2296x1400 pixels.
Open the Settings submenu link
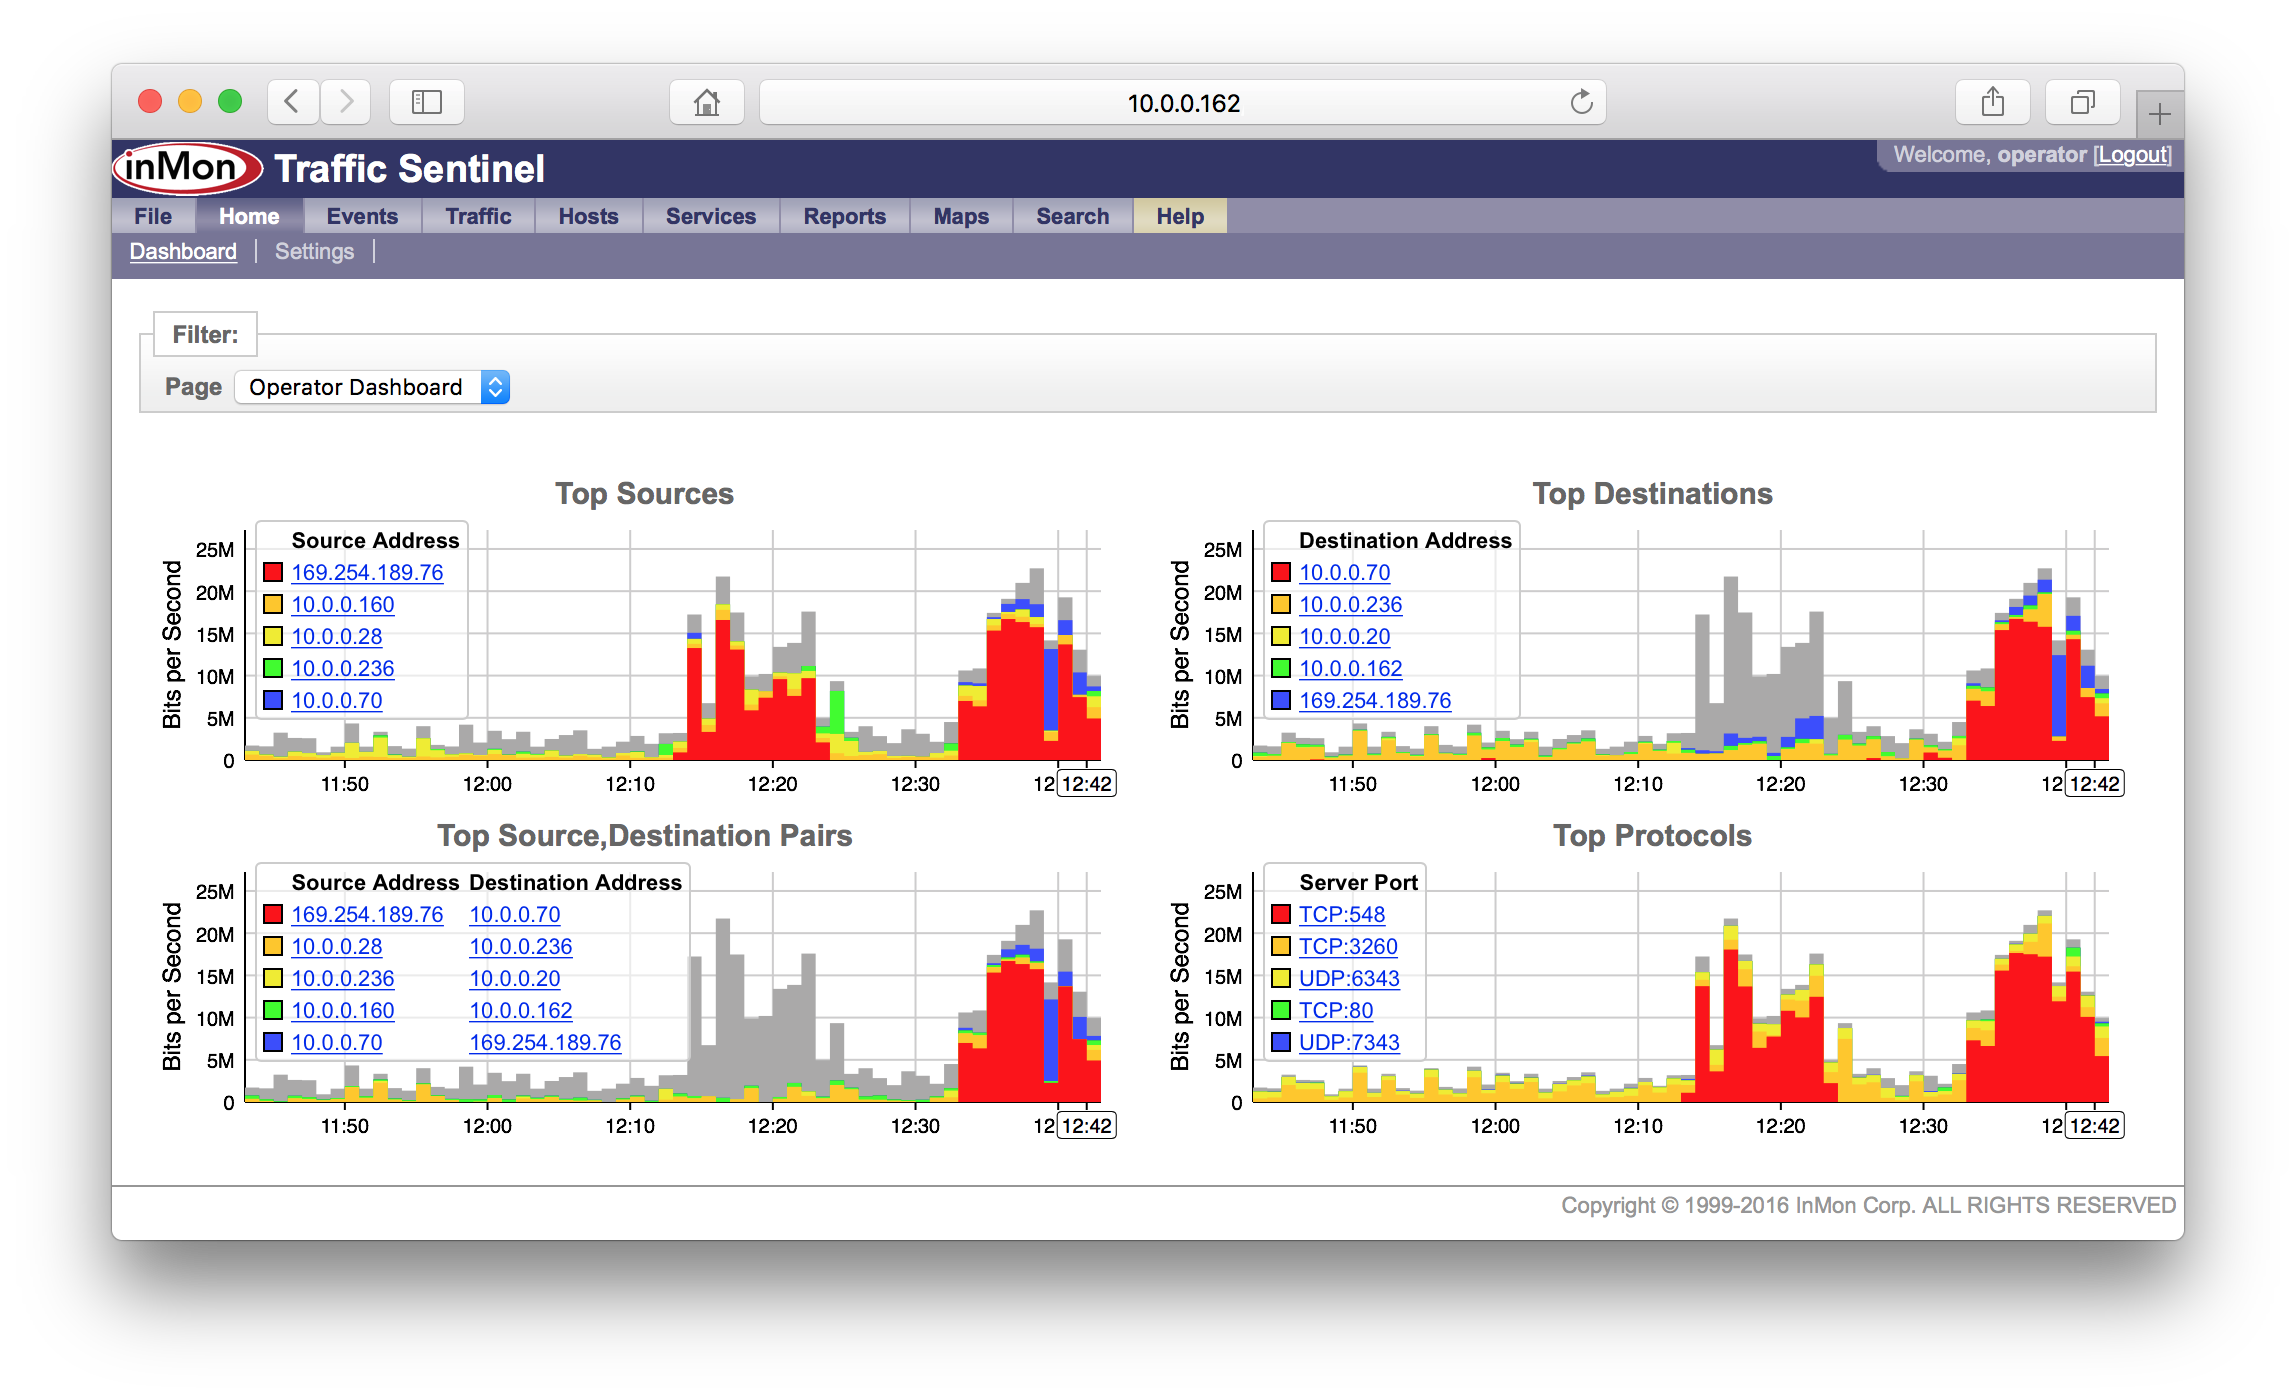[314, 251]
